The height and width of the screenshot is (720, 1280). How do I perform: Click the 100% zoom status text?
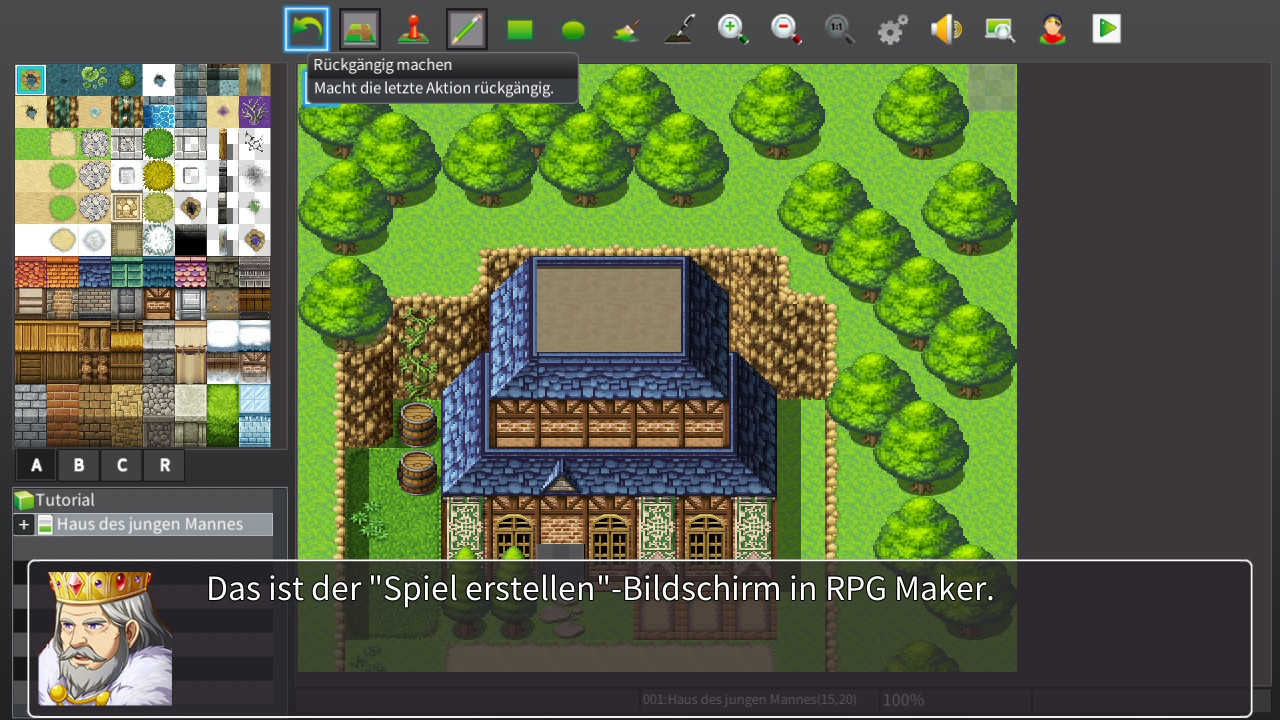pyautogui.click(x=903, y=700)
